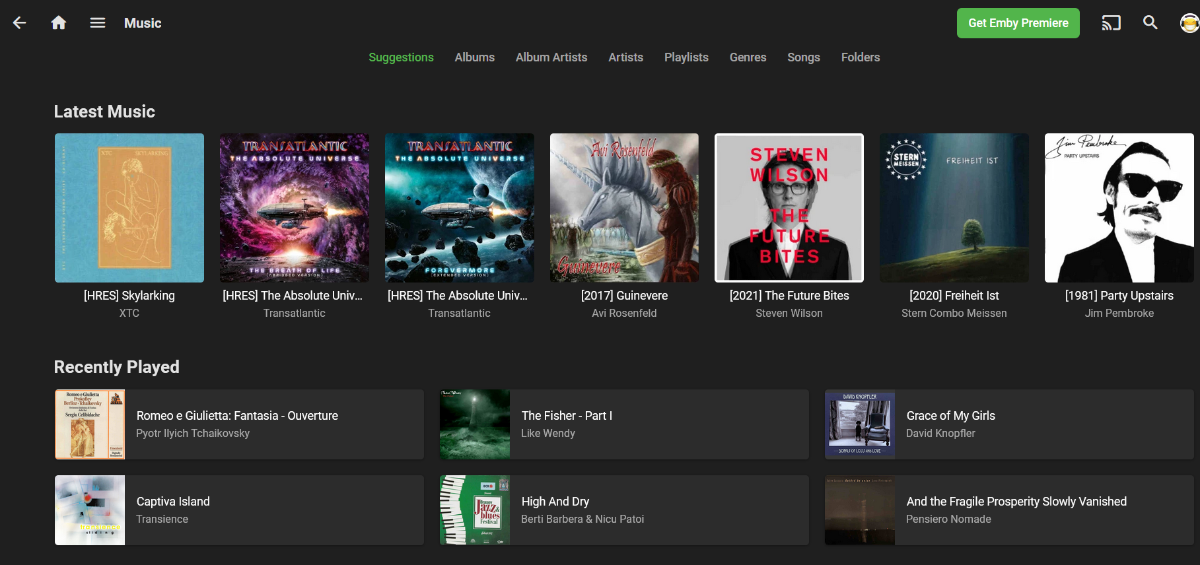
Task: Switch to the Albums tab
Action: [x=474, y=57]
